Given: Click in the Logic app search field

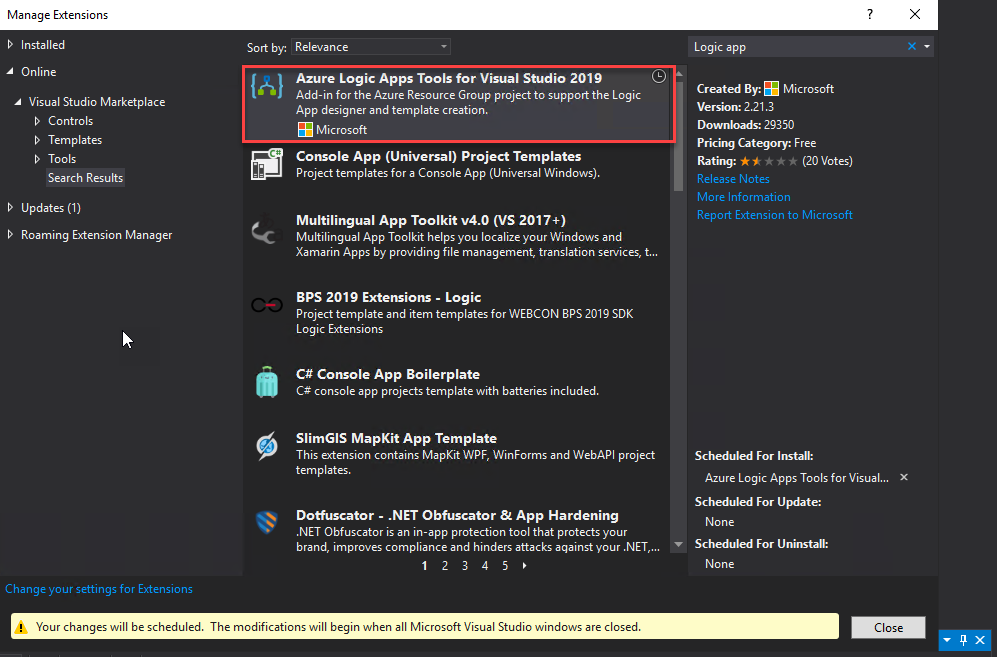Looking at the screenshot, I should pos(795,47).
